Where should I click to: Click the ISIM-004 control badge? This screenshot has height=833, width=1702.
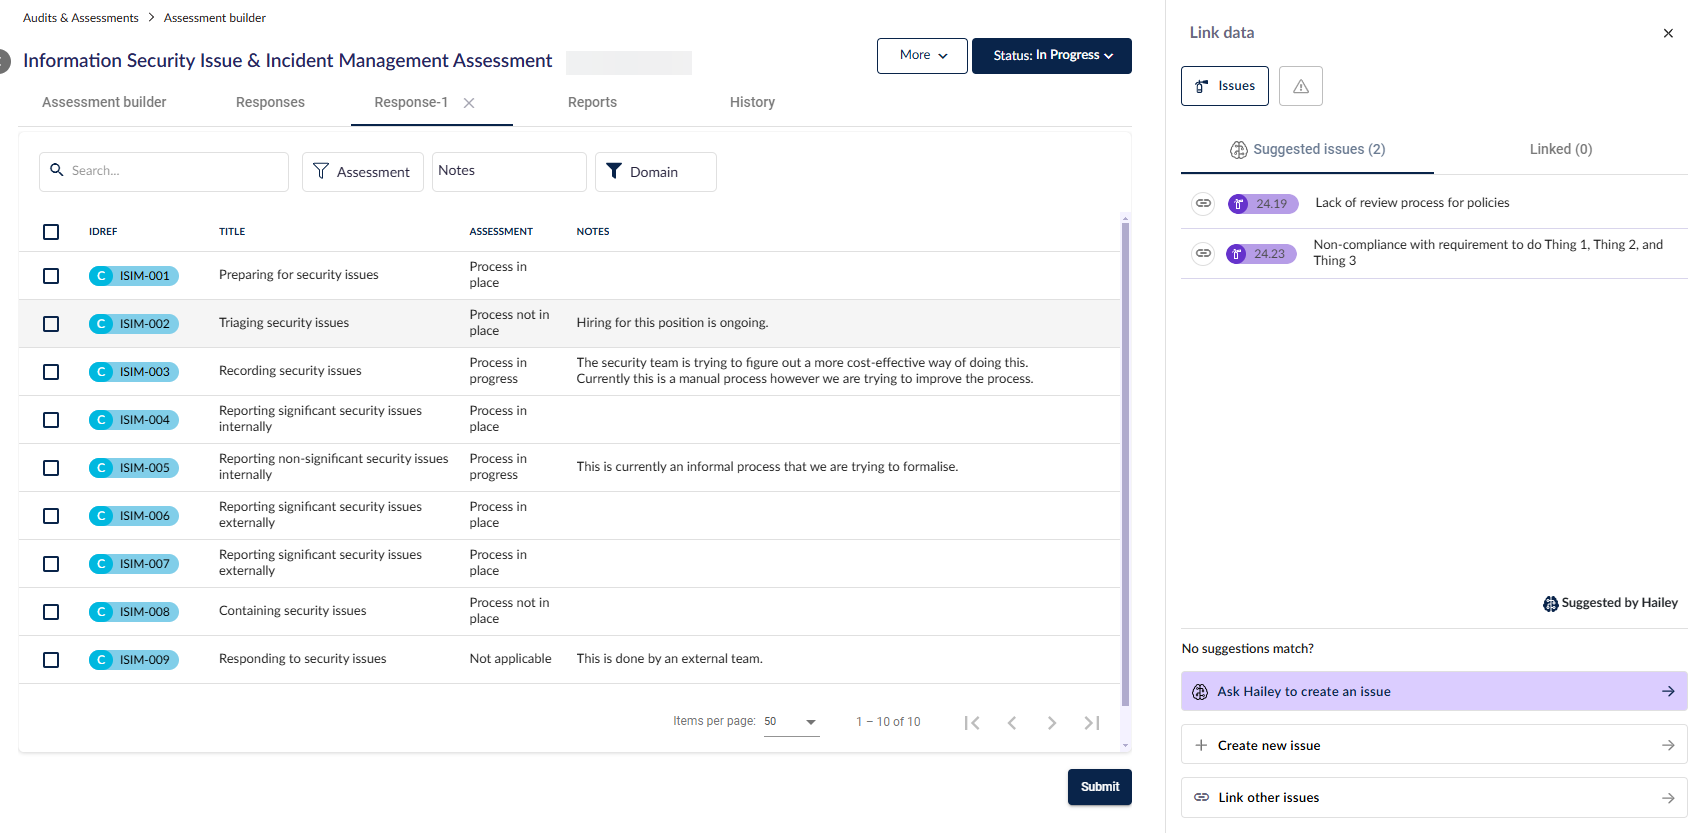click(134, 420)
